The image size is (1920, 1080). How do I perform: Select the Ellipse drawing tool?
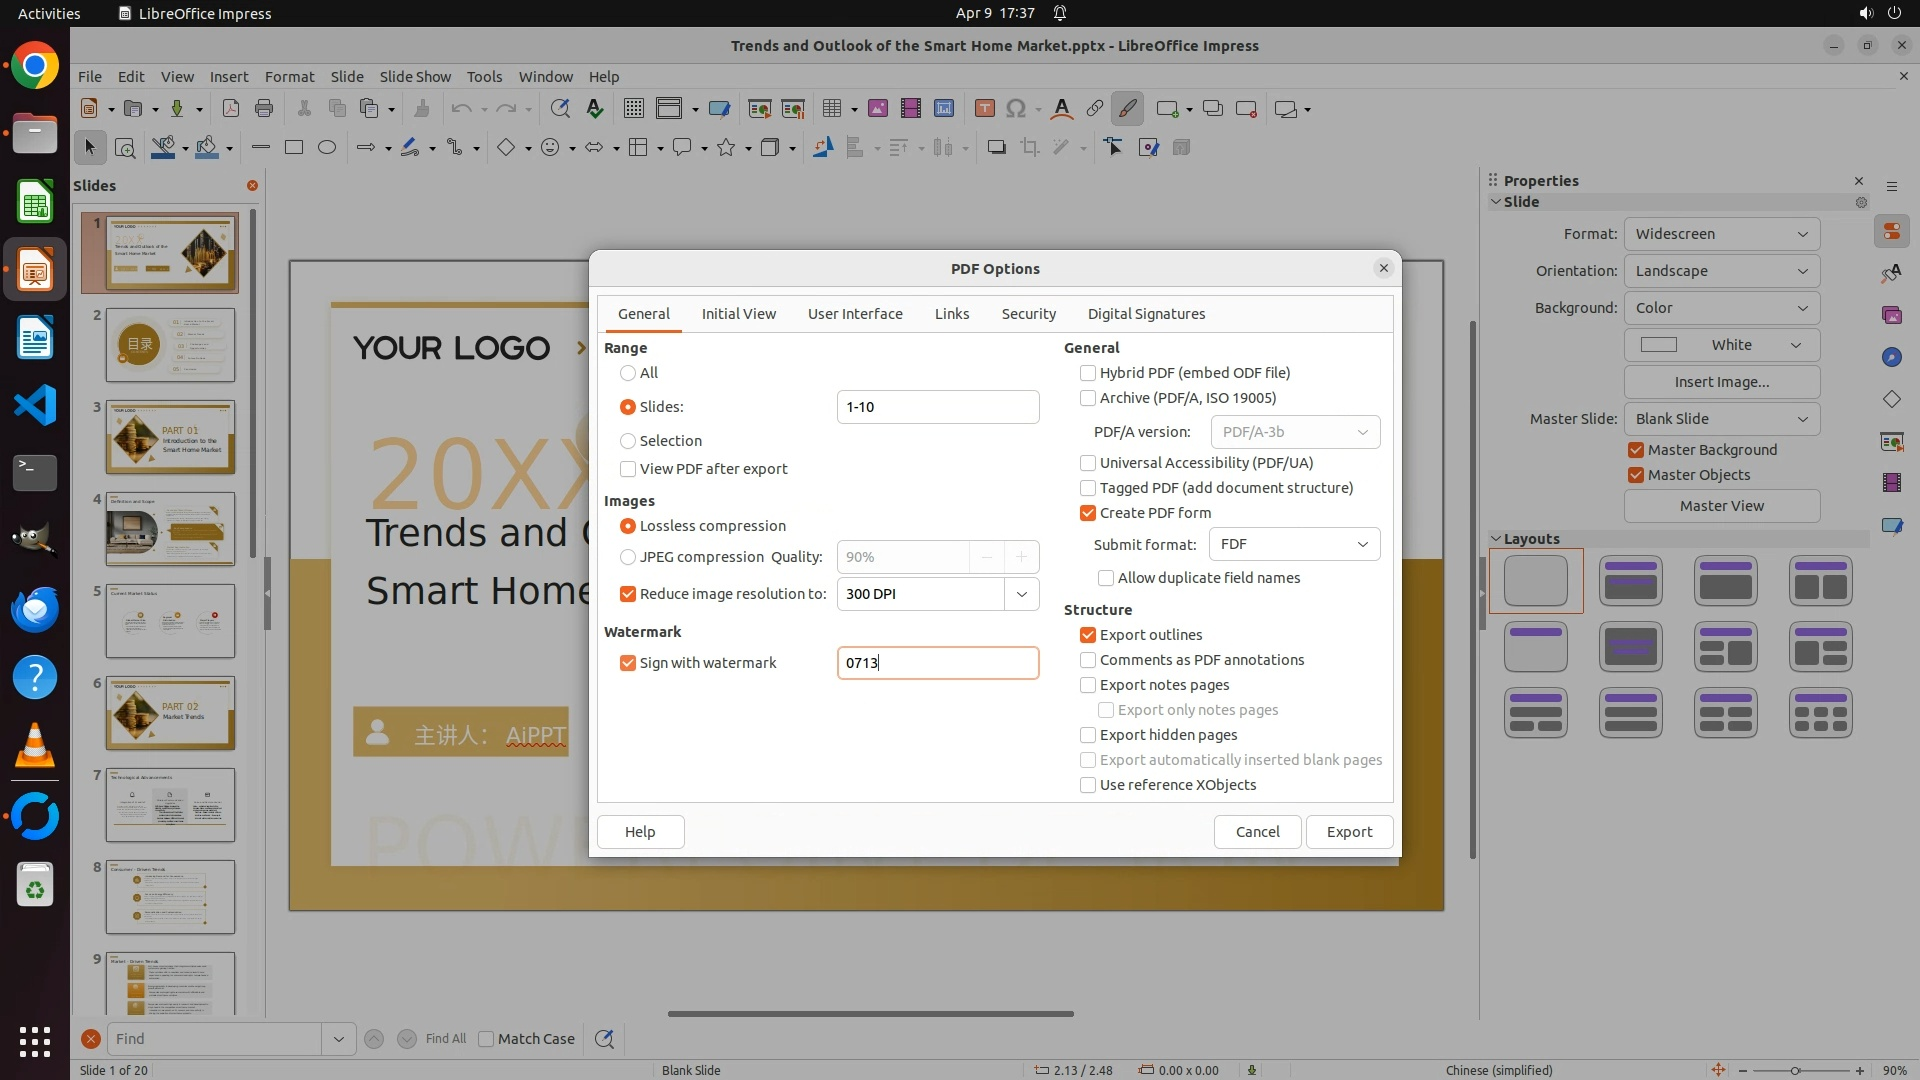tap(327, 148)
